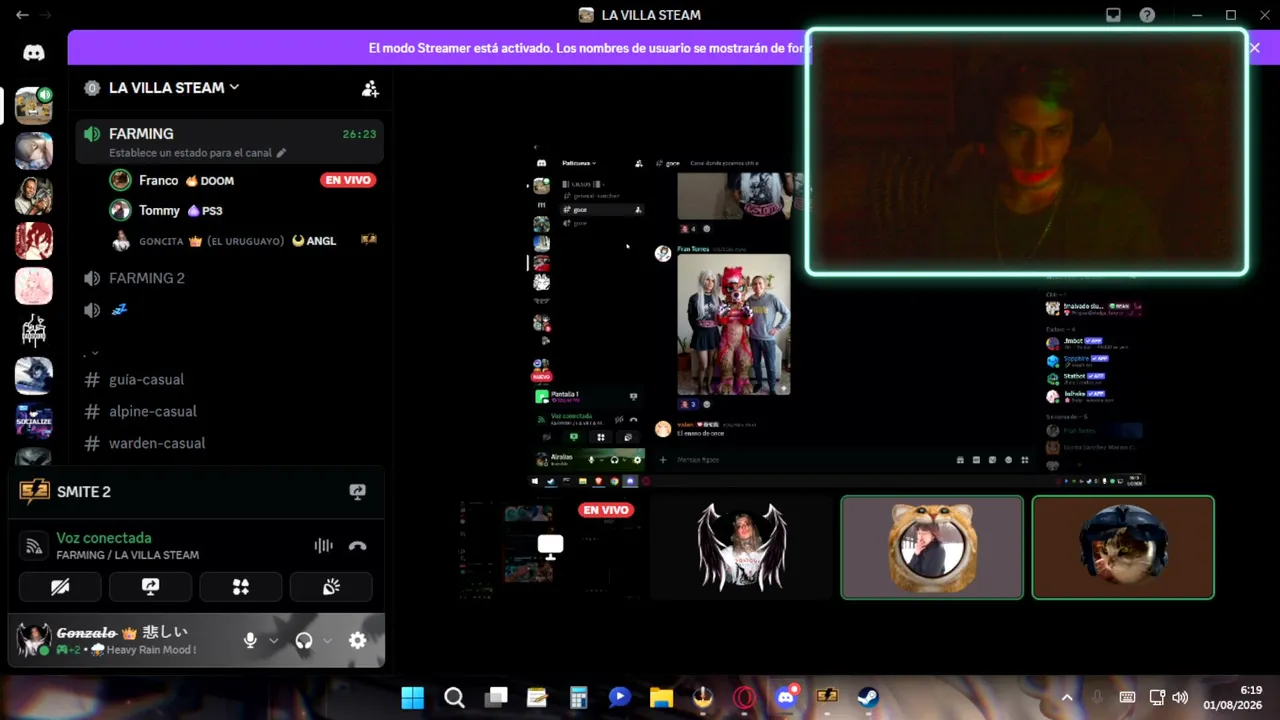Viewport: 1280px width, 720px height.
Task: Open headphone output options arrow
Action: 327,641
